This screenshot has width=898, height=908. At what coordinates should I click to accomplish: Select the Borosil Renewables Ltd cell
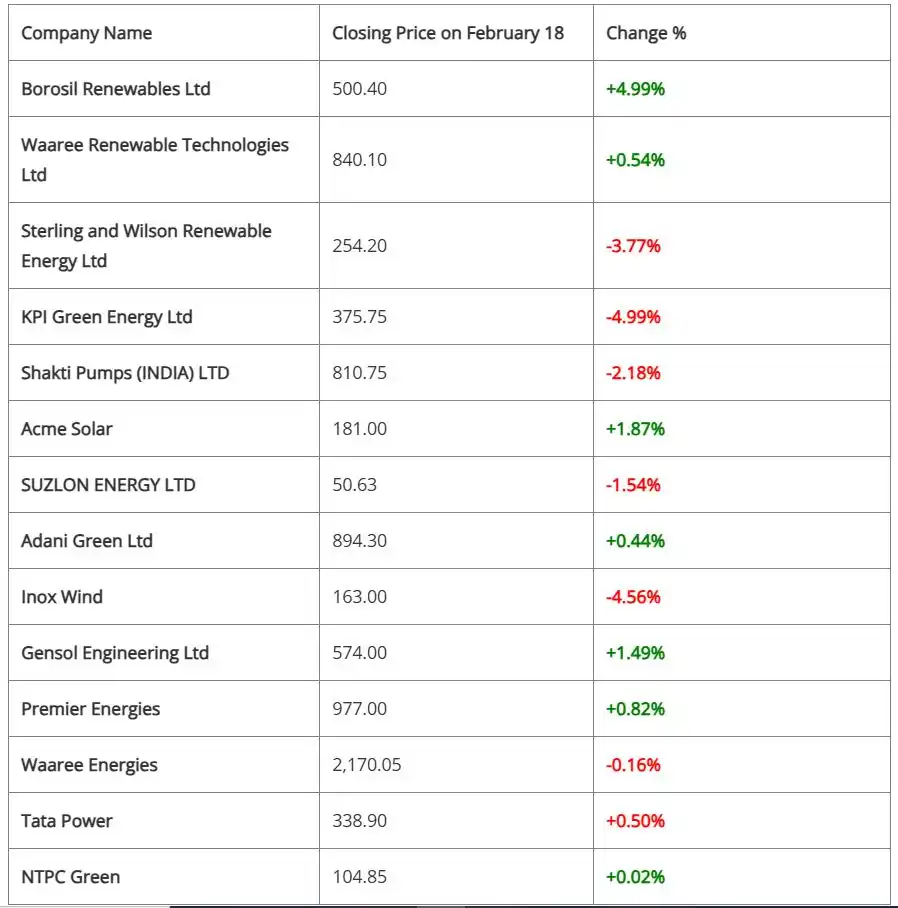116,89
